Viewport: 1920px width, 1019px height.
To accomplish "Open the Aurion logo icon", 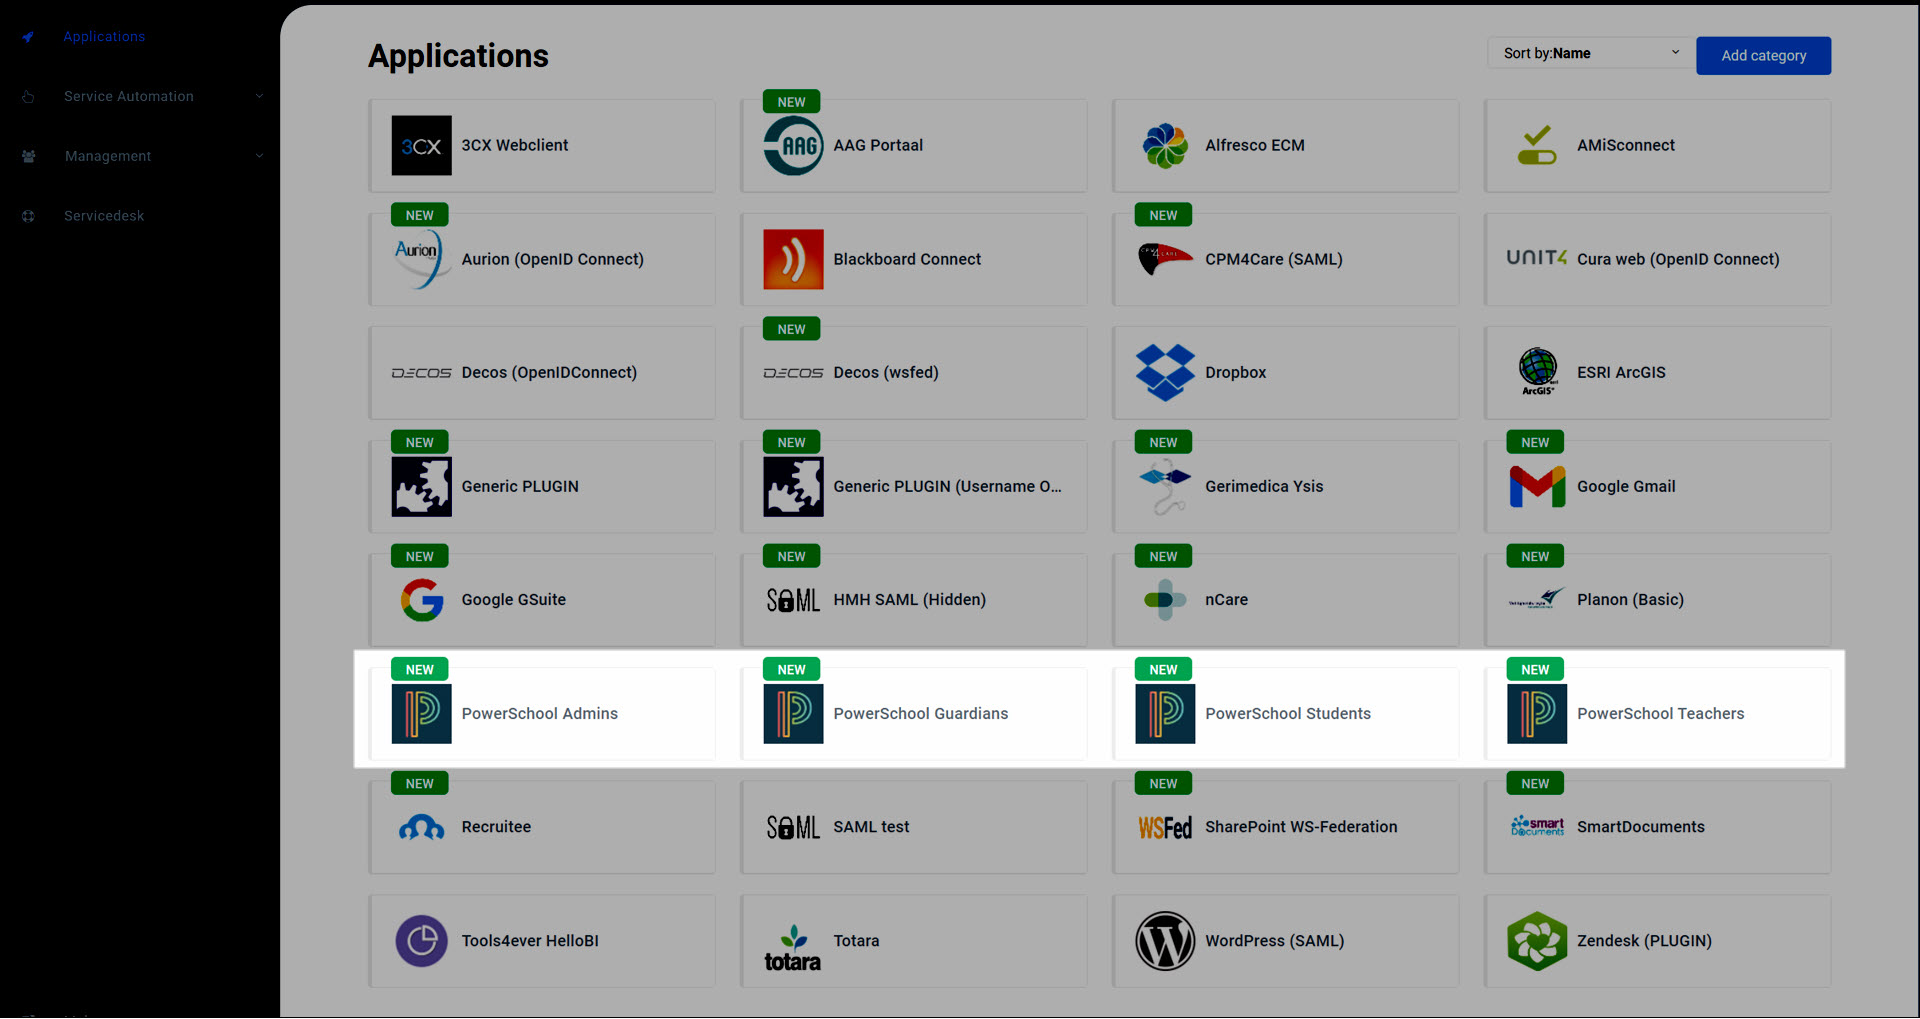I will (x=421, y=259).
